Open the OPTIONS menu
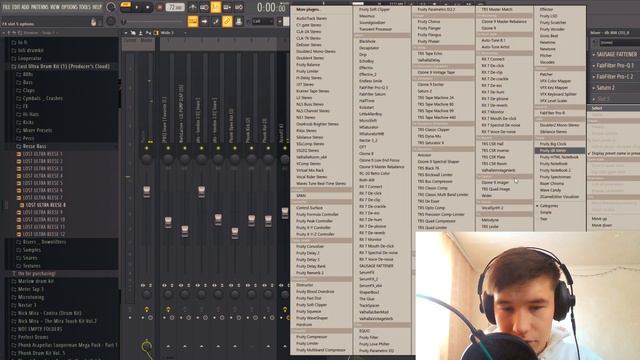640x360 pixels. pyautogui.click(x=69, y=7)
